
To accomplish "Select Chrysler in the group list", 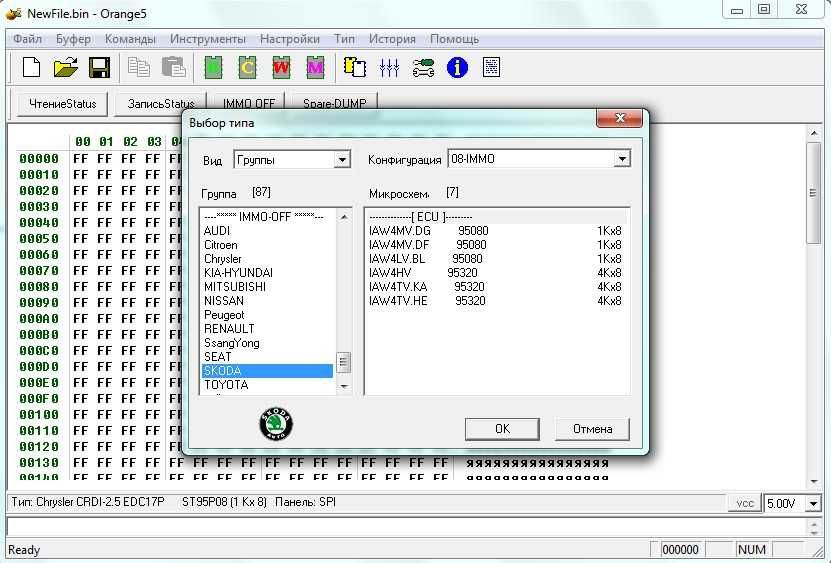I will (268, 259).
